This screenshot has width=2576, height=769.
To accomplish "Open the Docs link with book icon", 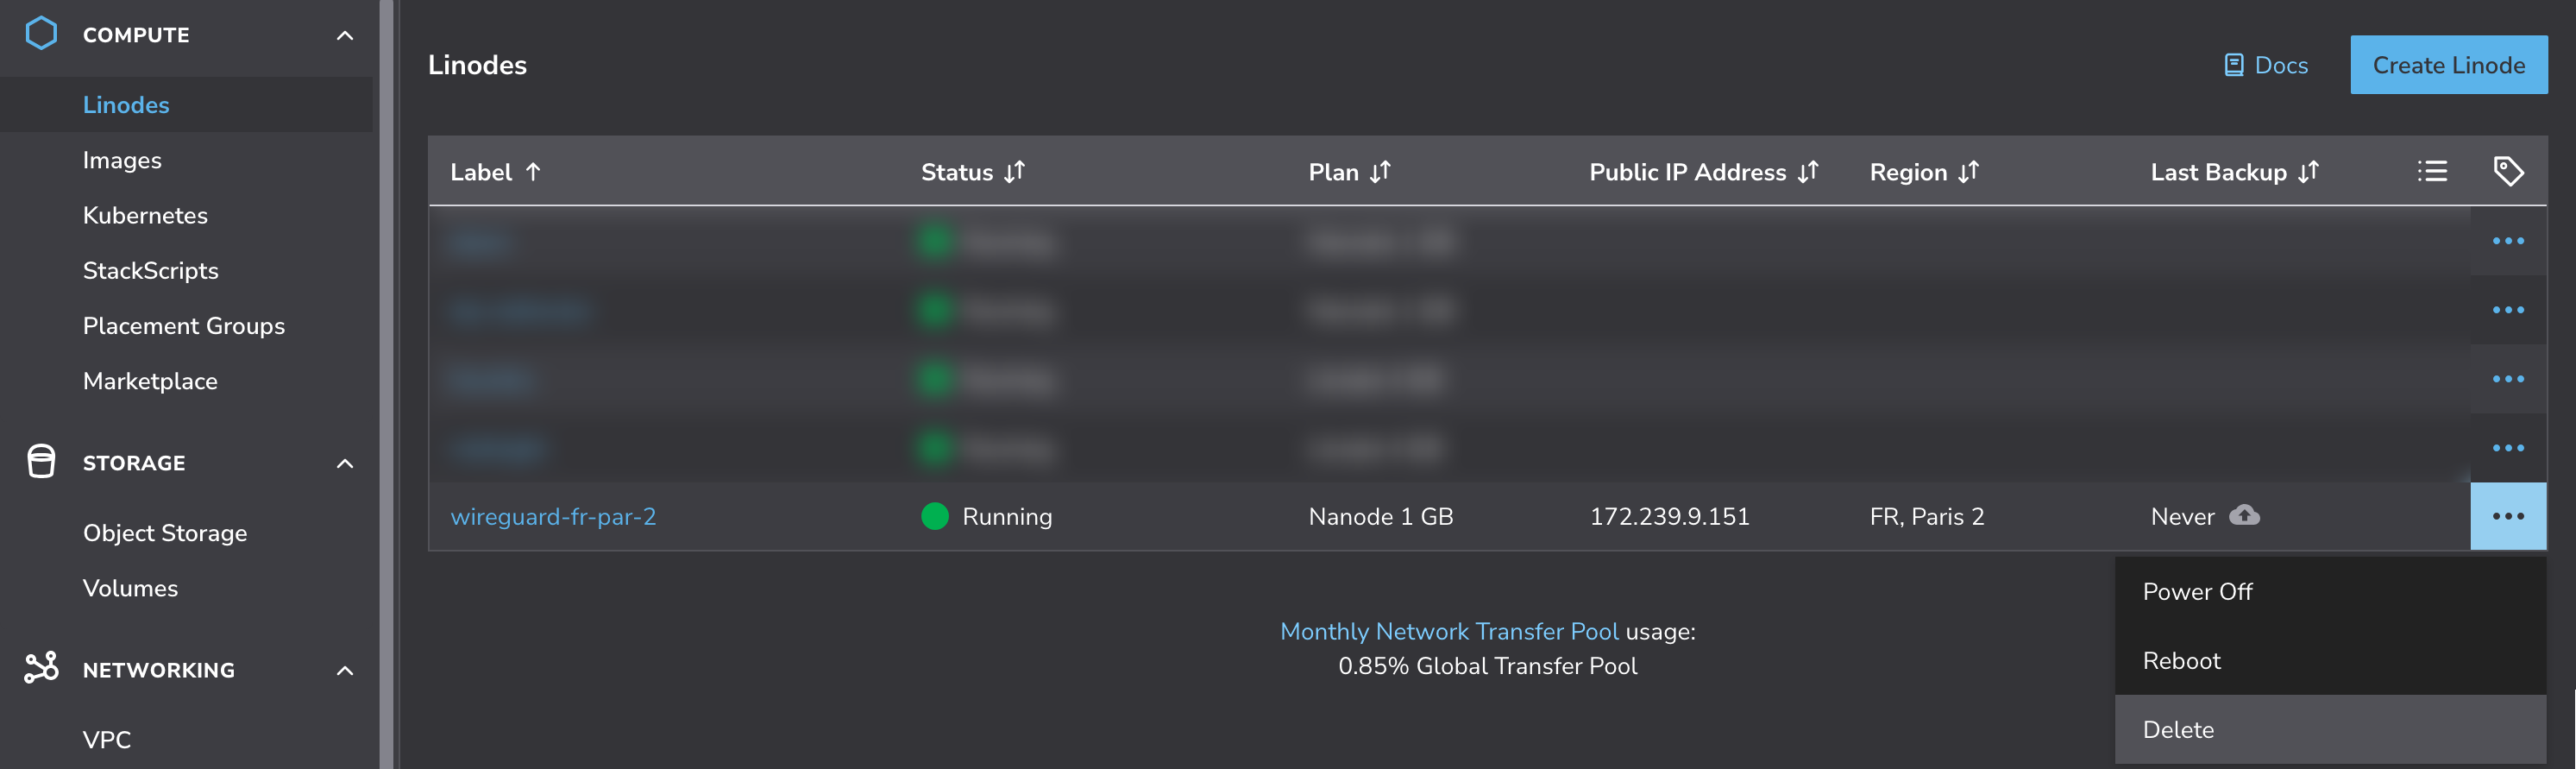I will tap(2265, 65).
